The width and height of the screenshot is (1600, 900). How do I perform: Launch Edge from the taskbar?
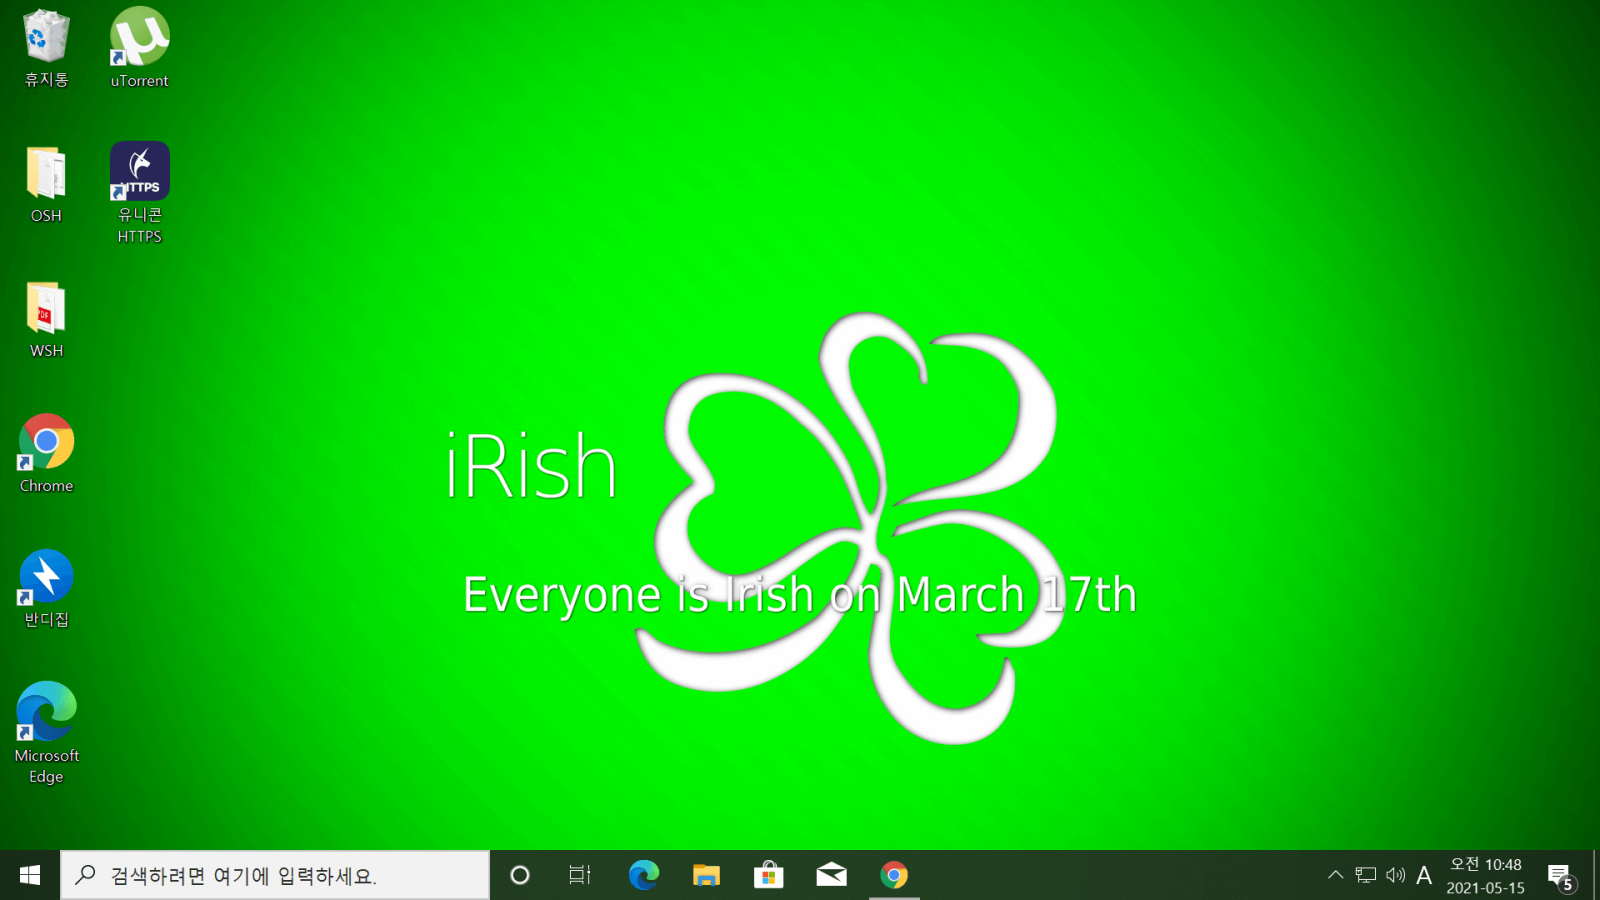point(644,875)
